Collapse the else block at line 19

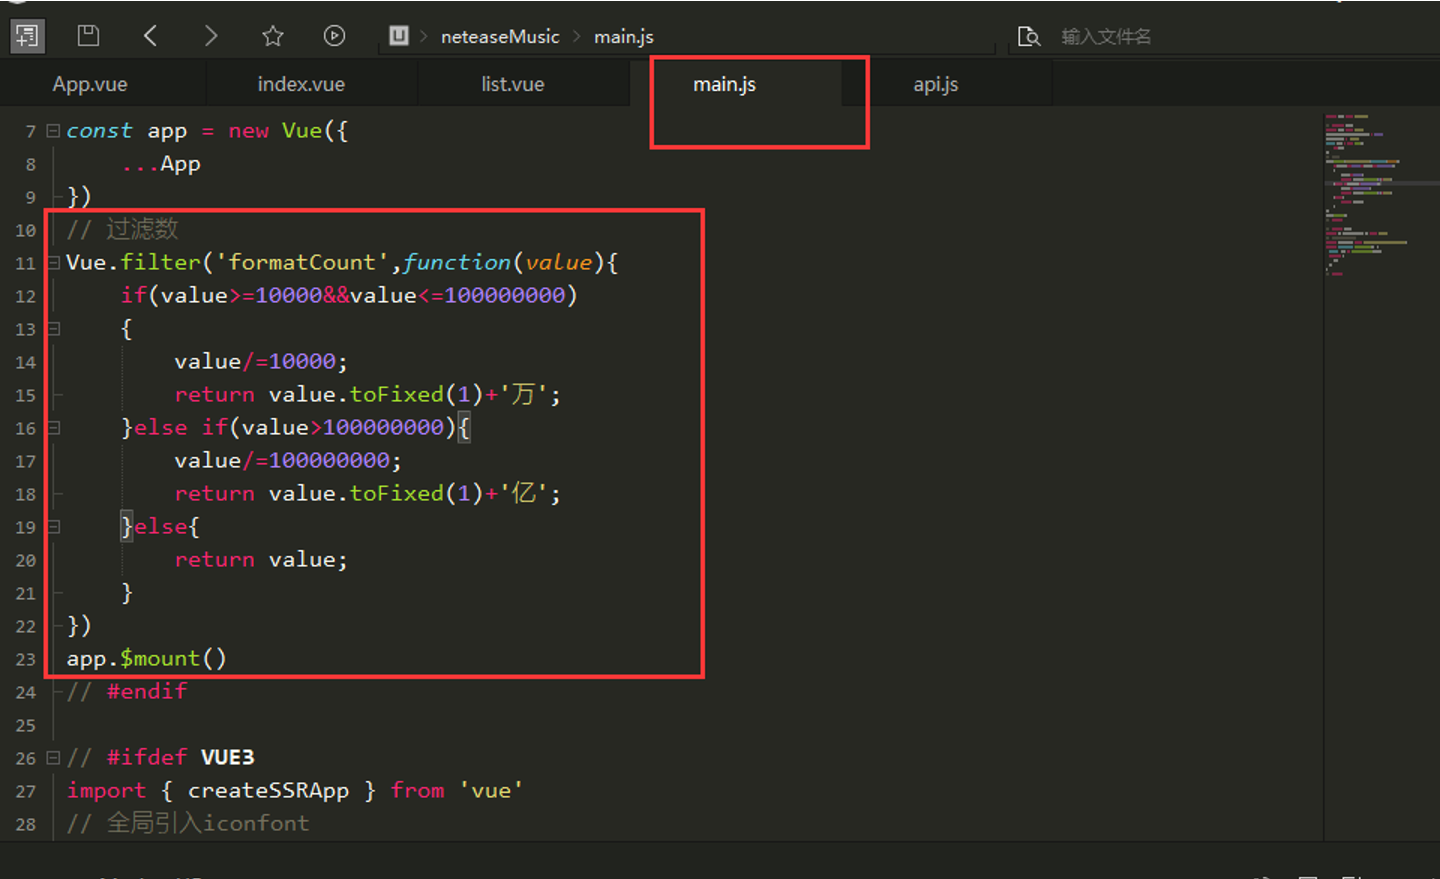click(x=53, y=527)
